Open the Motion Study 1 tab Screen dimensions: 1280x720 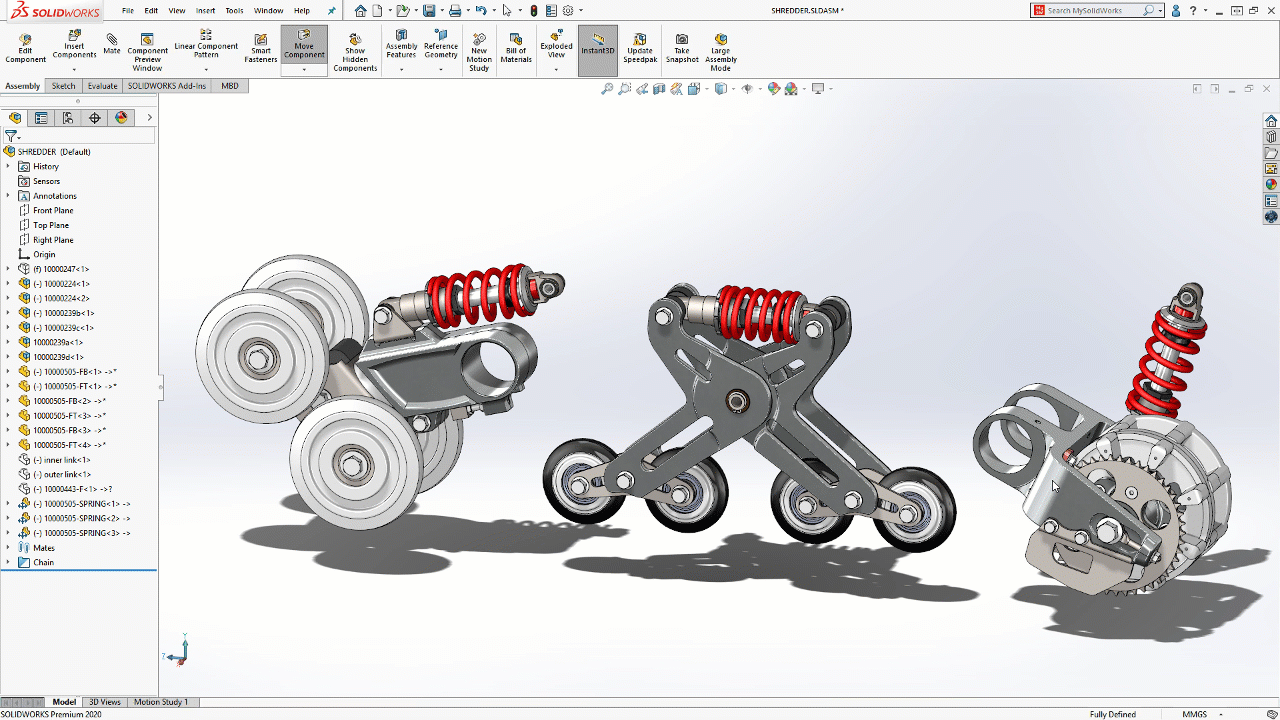pyautogui.click(x=160, y=702)
